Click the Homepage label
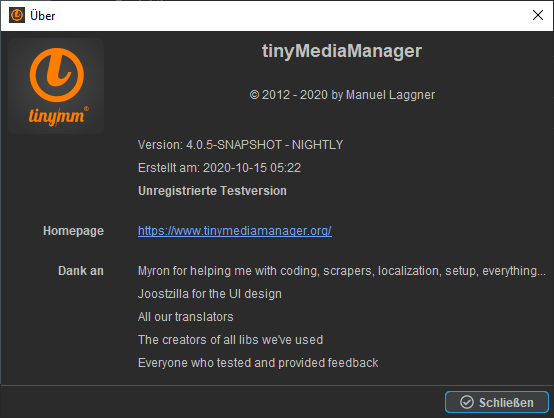554x418 pixels. (x=73, y=231)
